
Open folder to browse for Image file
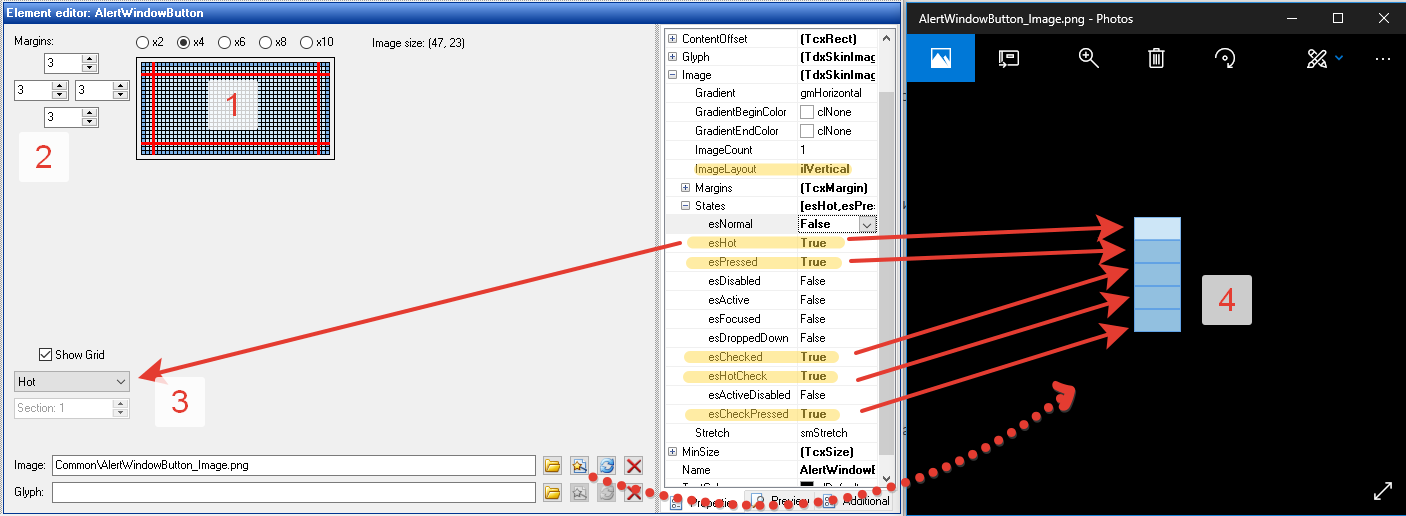pyautogui.click(x=552, y=466)
